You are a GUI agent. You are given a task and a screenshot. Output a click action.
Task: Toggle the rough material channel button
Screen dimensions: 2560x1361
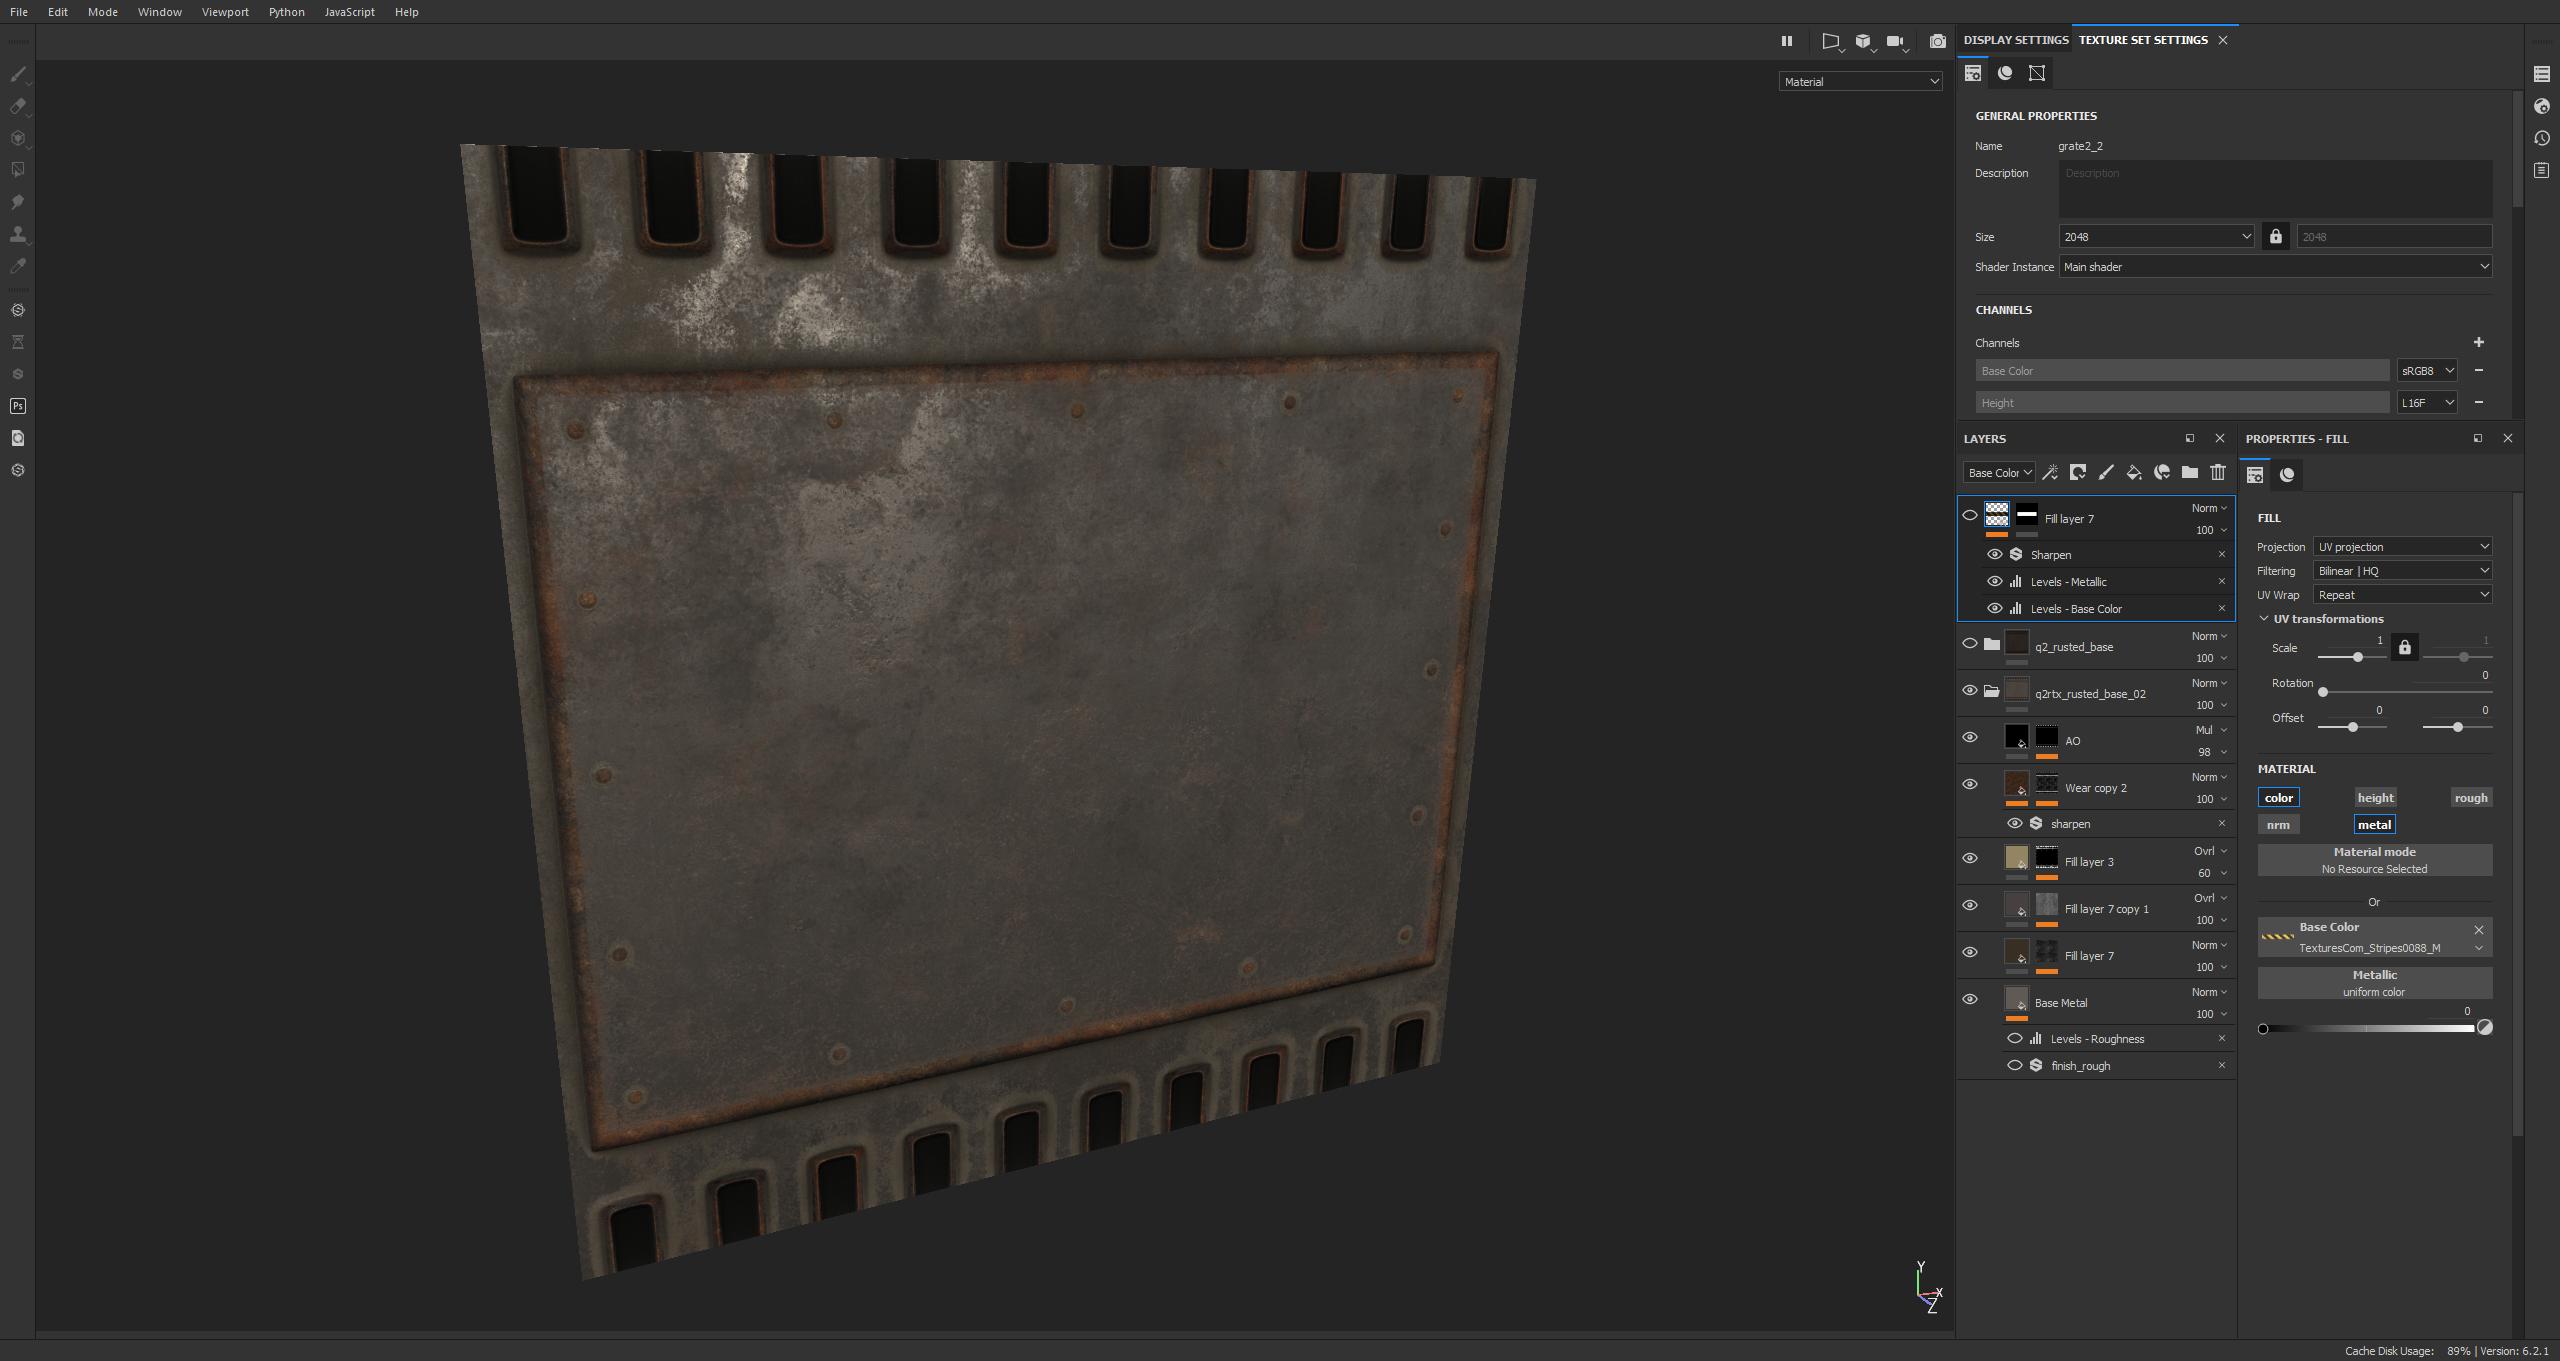[2471, 798]
